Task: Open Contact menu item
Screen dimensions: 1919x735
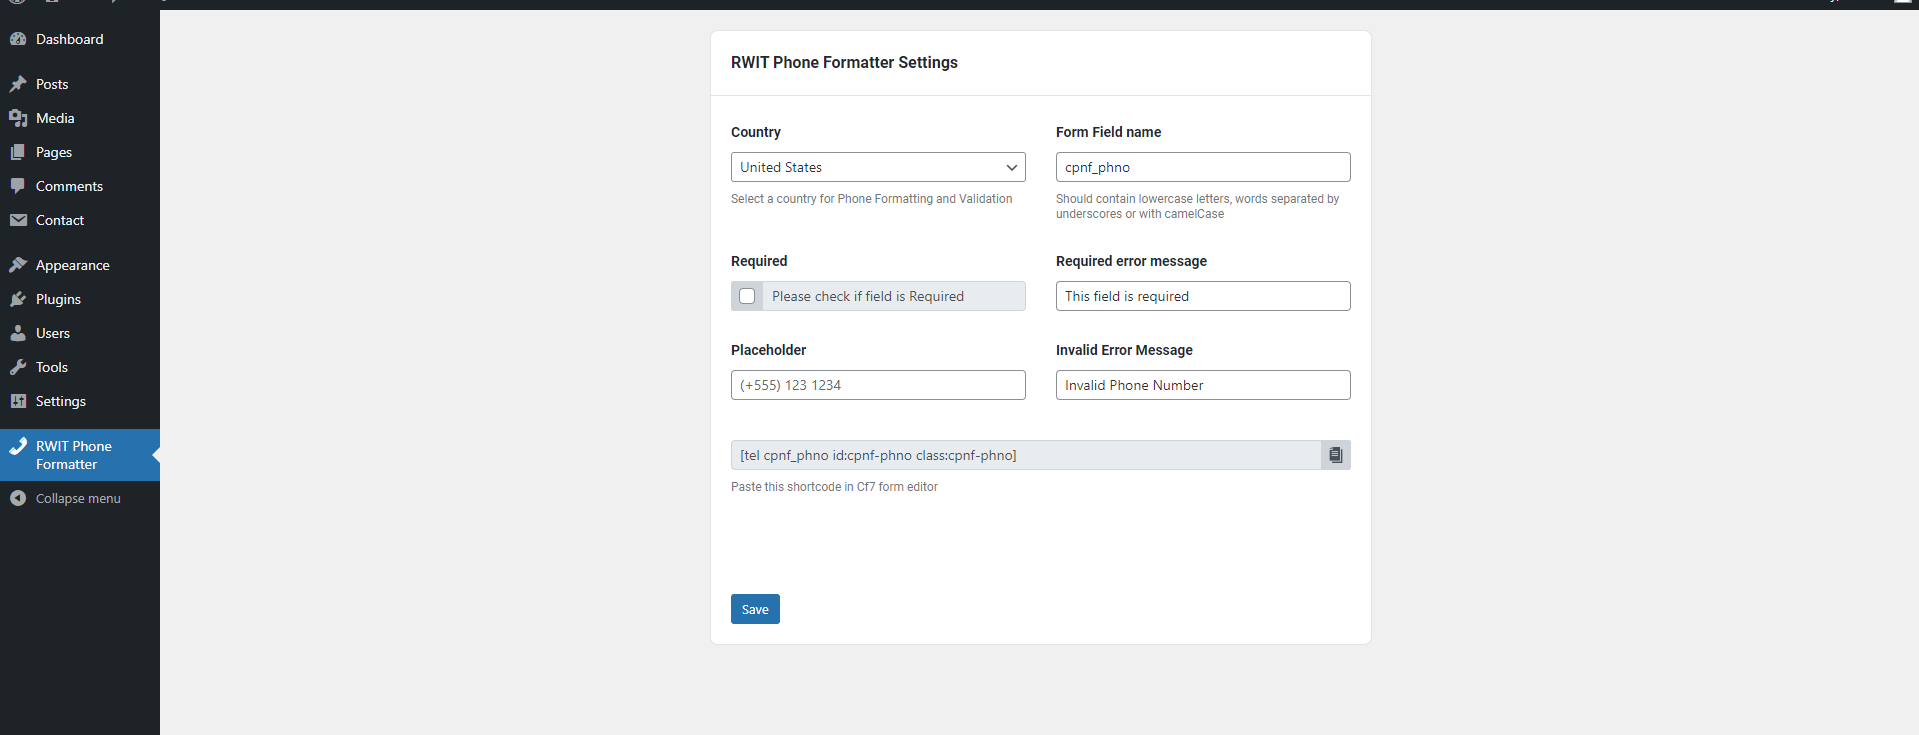Action: (80, 220)
